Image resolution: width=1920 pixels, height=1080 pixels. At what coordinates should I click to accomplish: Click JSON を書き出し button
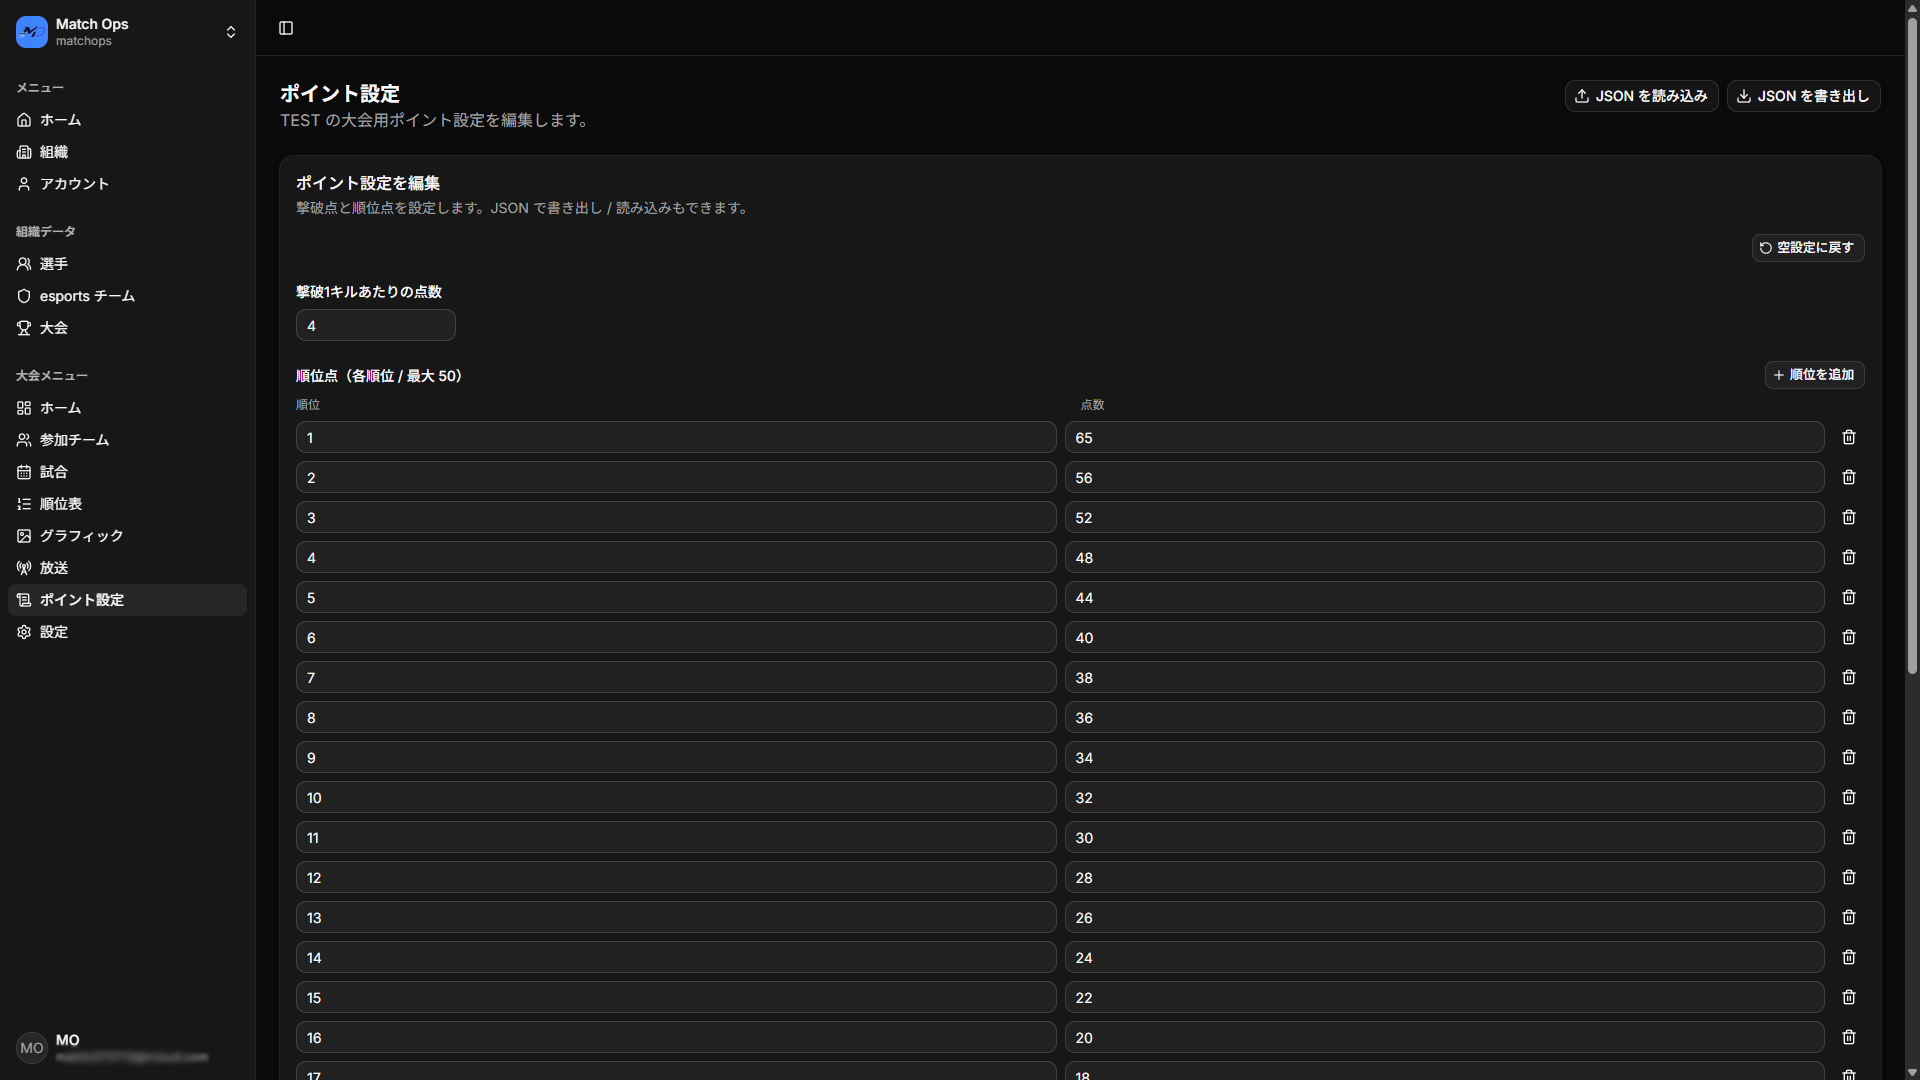(1803, 96)
